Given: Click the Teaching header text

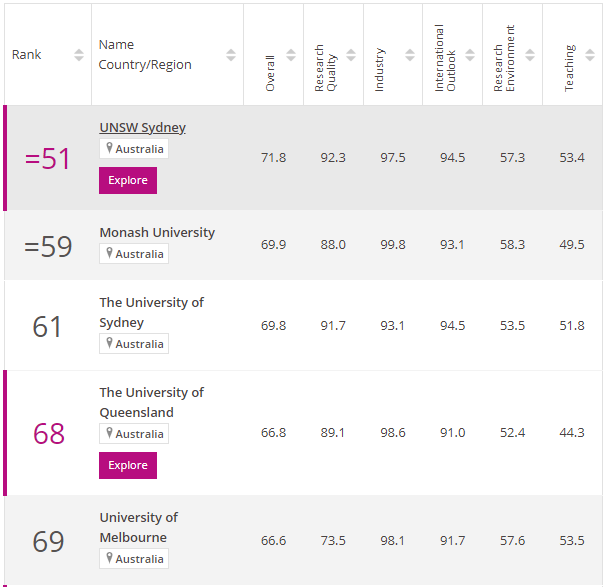Looking at the screenshot, I should click(569, 68).
